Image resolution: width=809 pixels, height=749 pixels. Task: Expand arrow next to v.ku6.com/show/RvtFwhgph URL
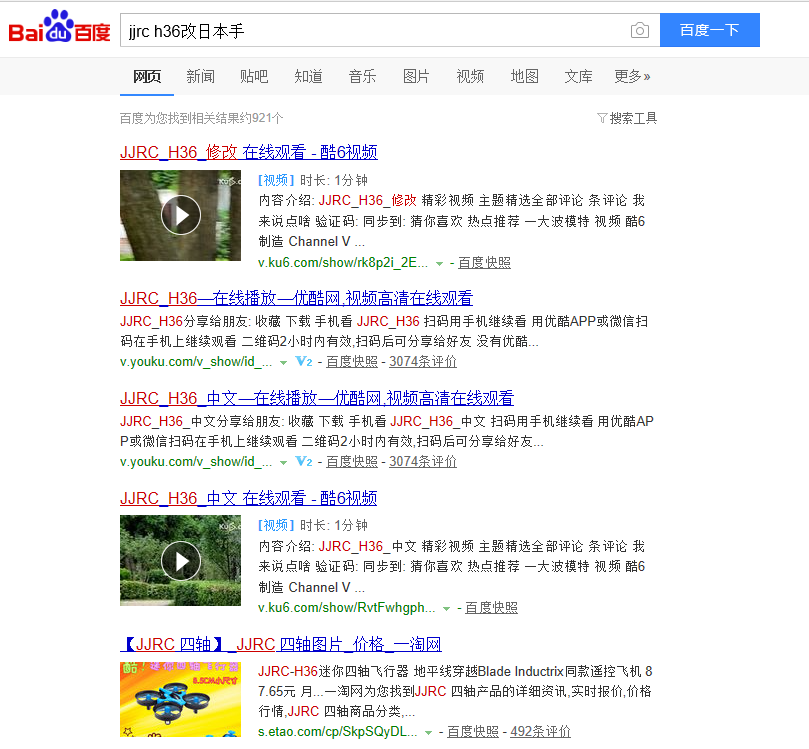tap(446, 609)
